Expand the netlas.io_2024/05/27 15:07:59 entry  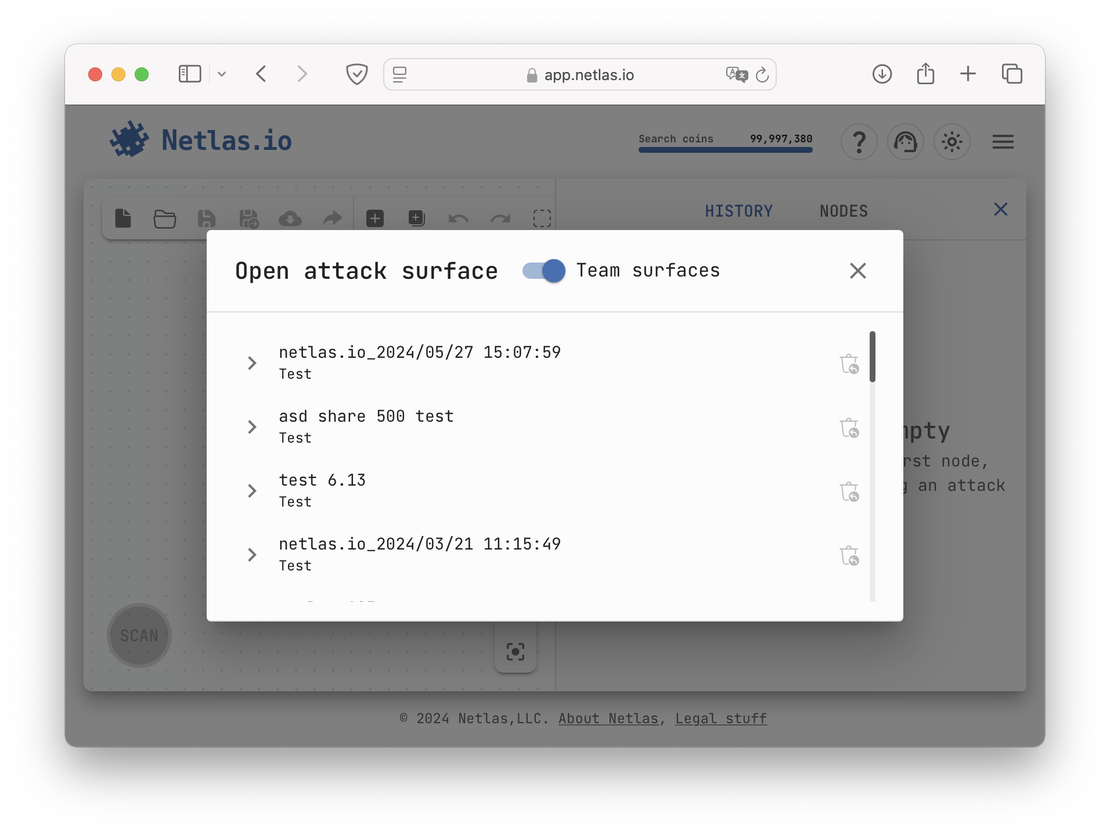252,363
